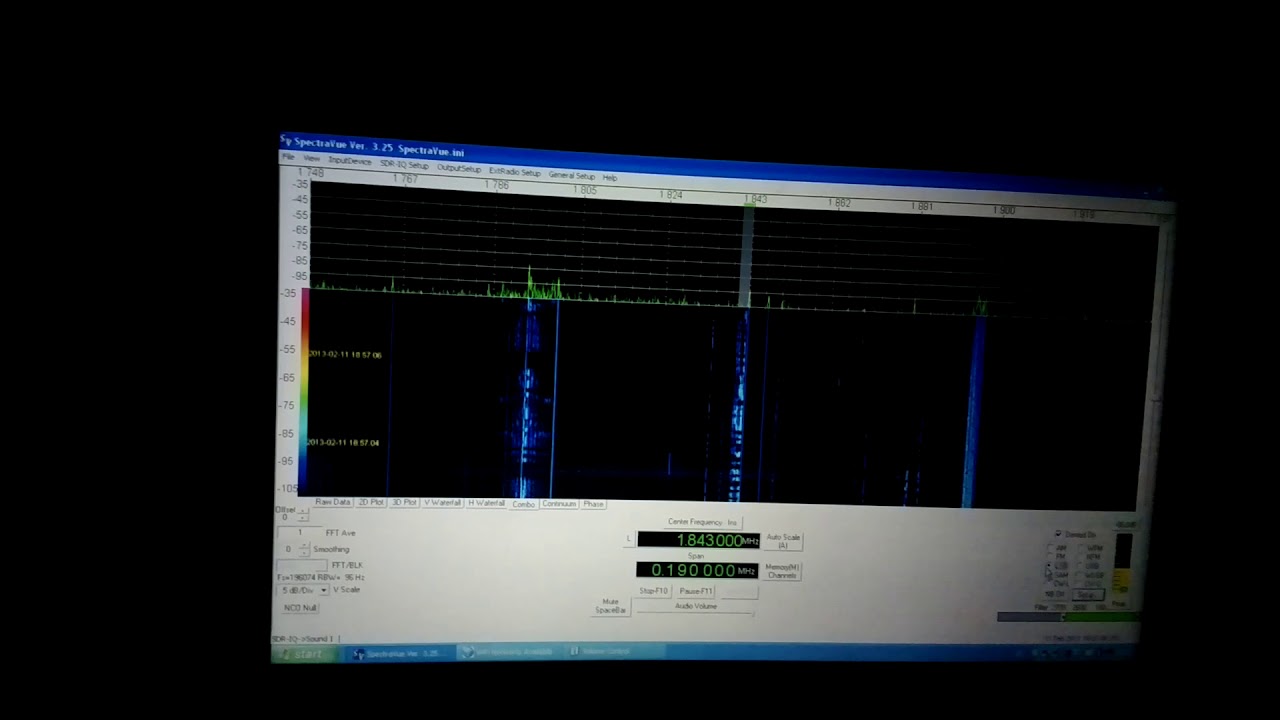
Task: Select the USB demodulation mode
Action: click(1082, 566)
